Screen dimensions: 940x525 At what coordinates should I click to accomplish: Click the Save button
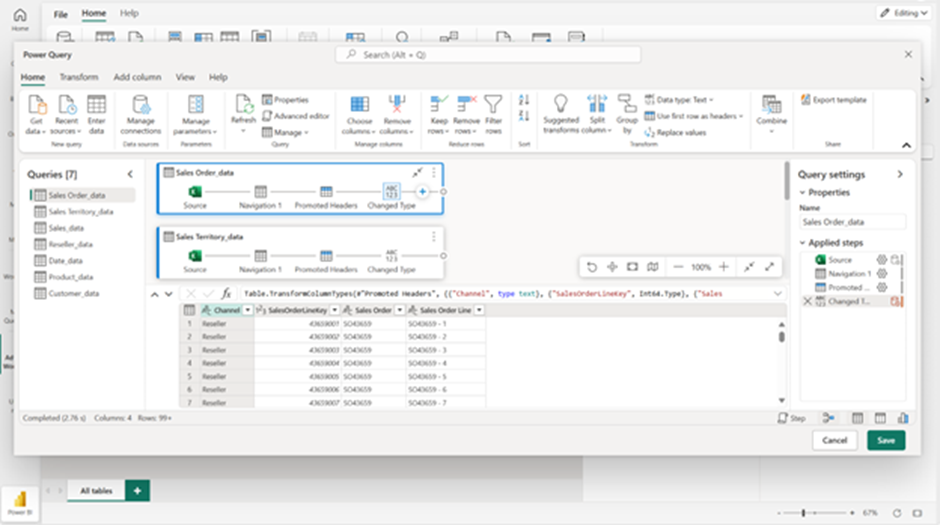coord(886,440)
